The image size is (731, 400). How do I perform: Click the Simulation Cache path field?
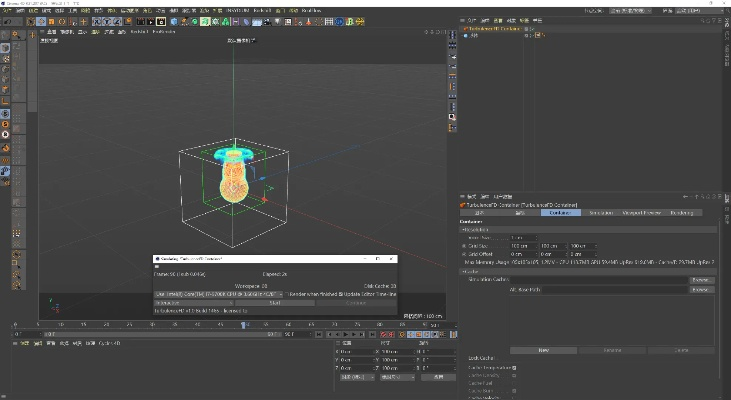599,280
